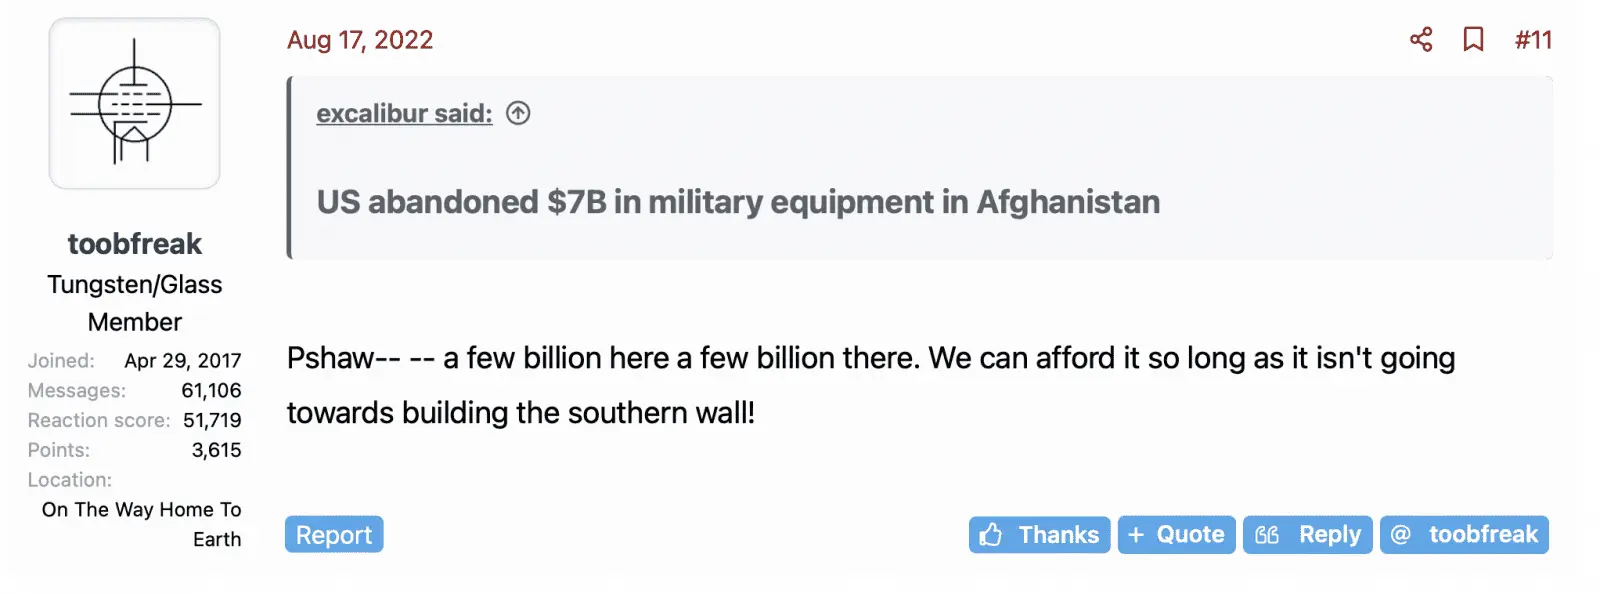Click the @ mention icon
This screenshot has height=594, width=1600.
click(x=1401, y=535)
